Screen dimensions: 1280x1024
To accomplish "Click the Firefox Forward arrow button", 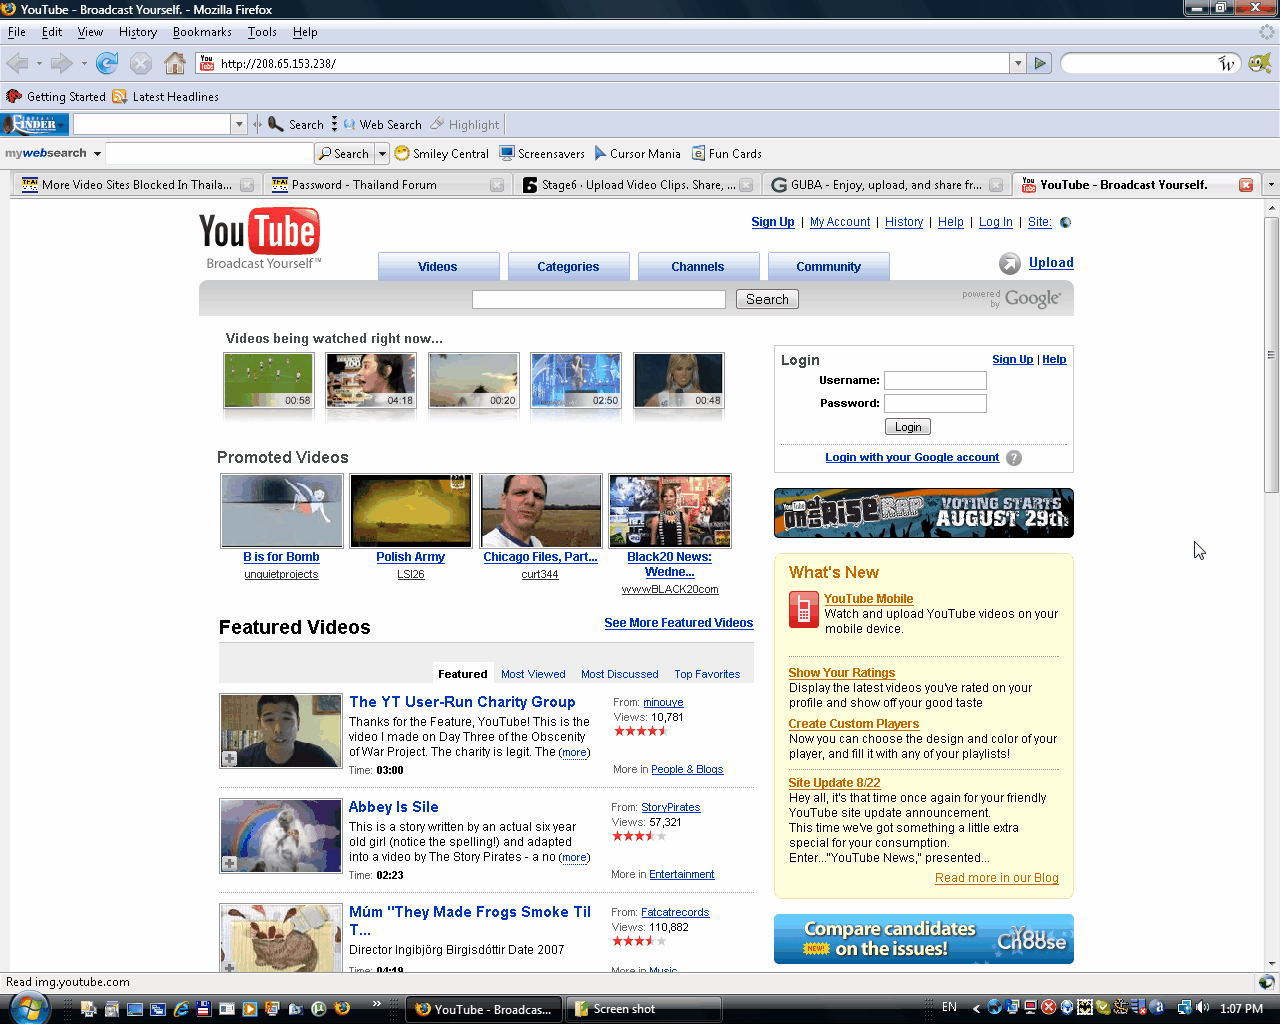I will click(61, 63).
